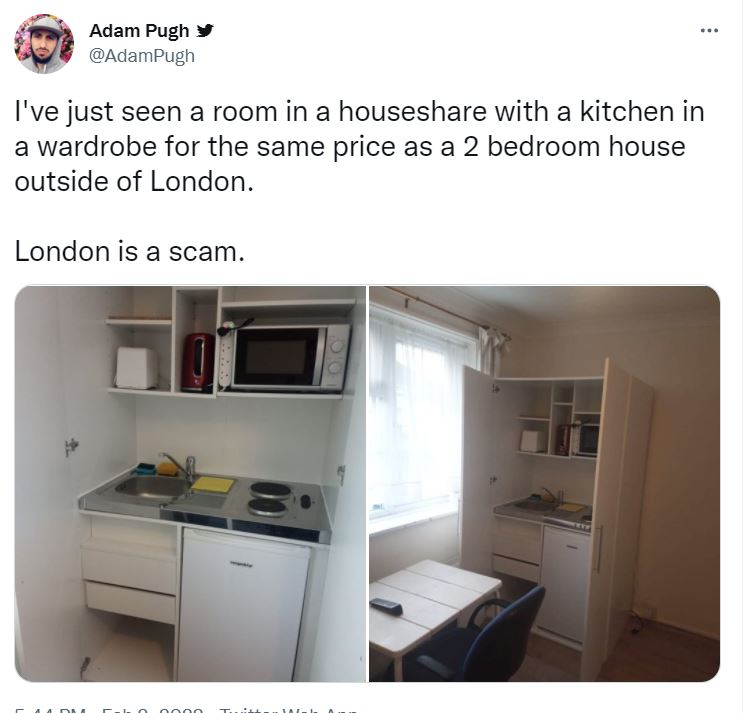Image resolution: width=747 pixels, height=713 pixels.
Task: Click the red kettle in the left photo
Action: [198, 362]
